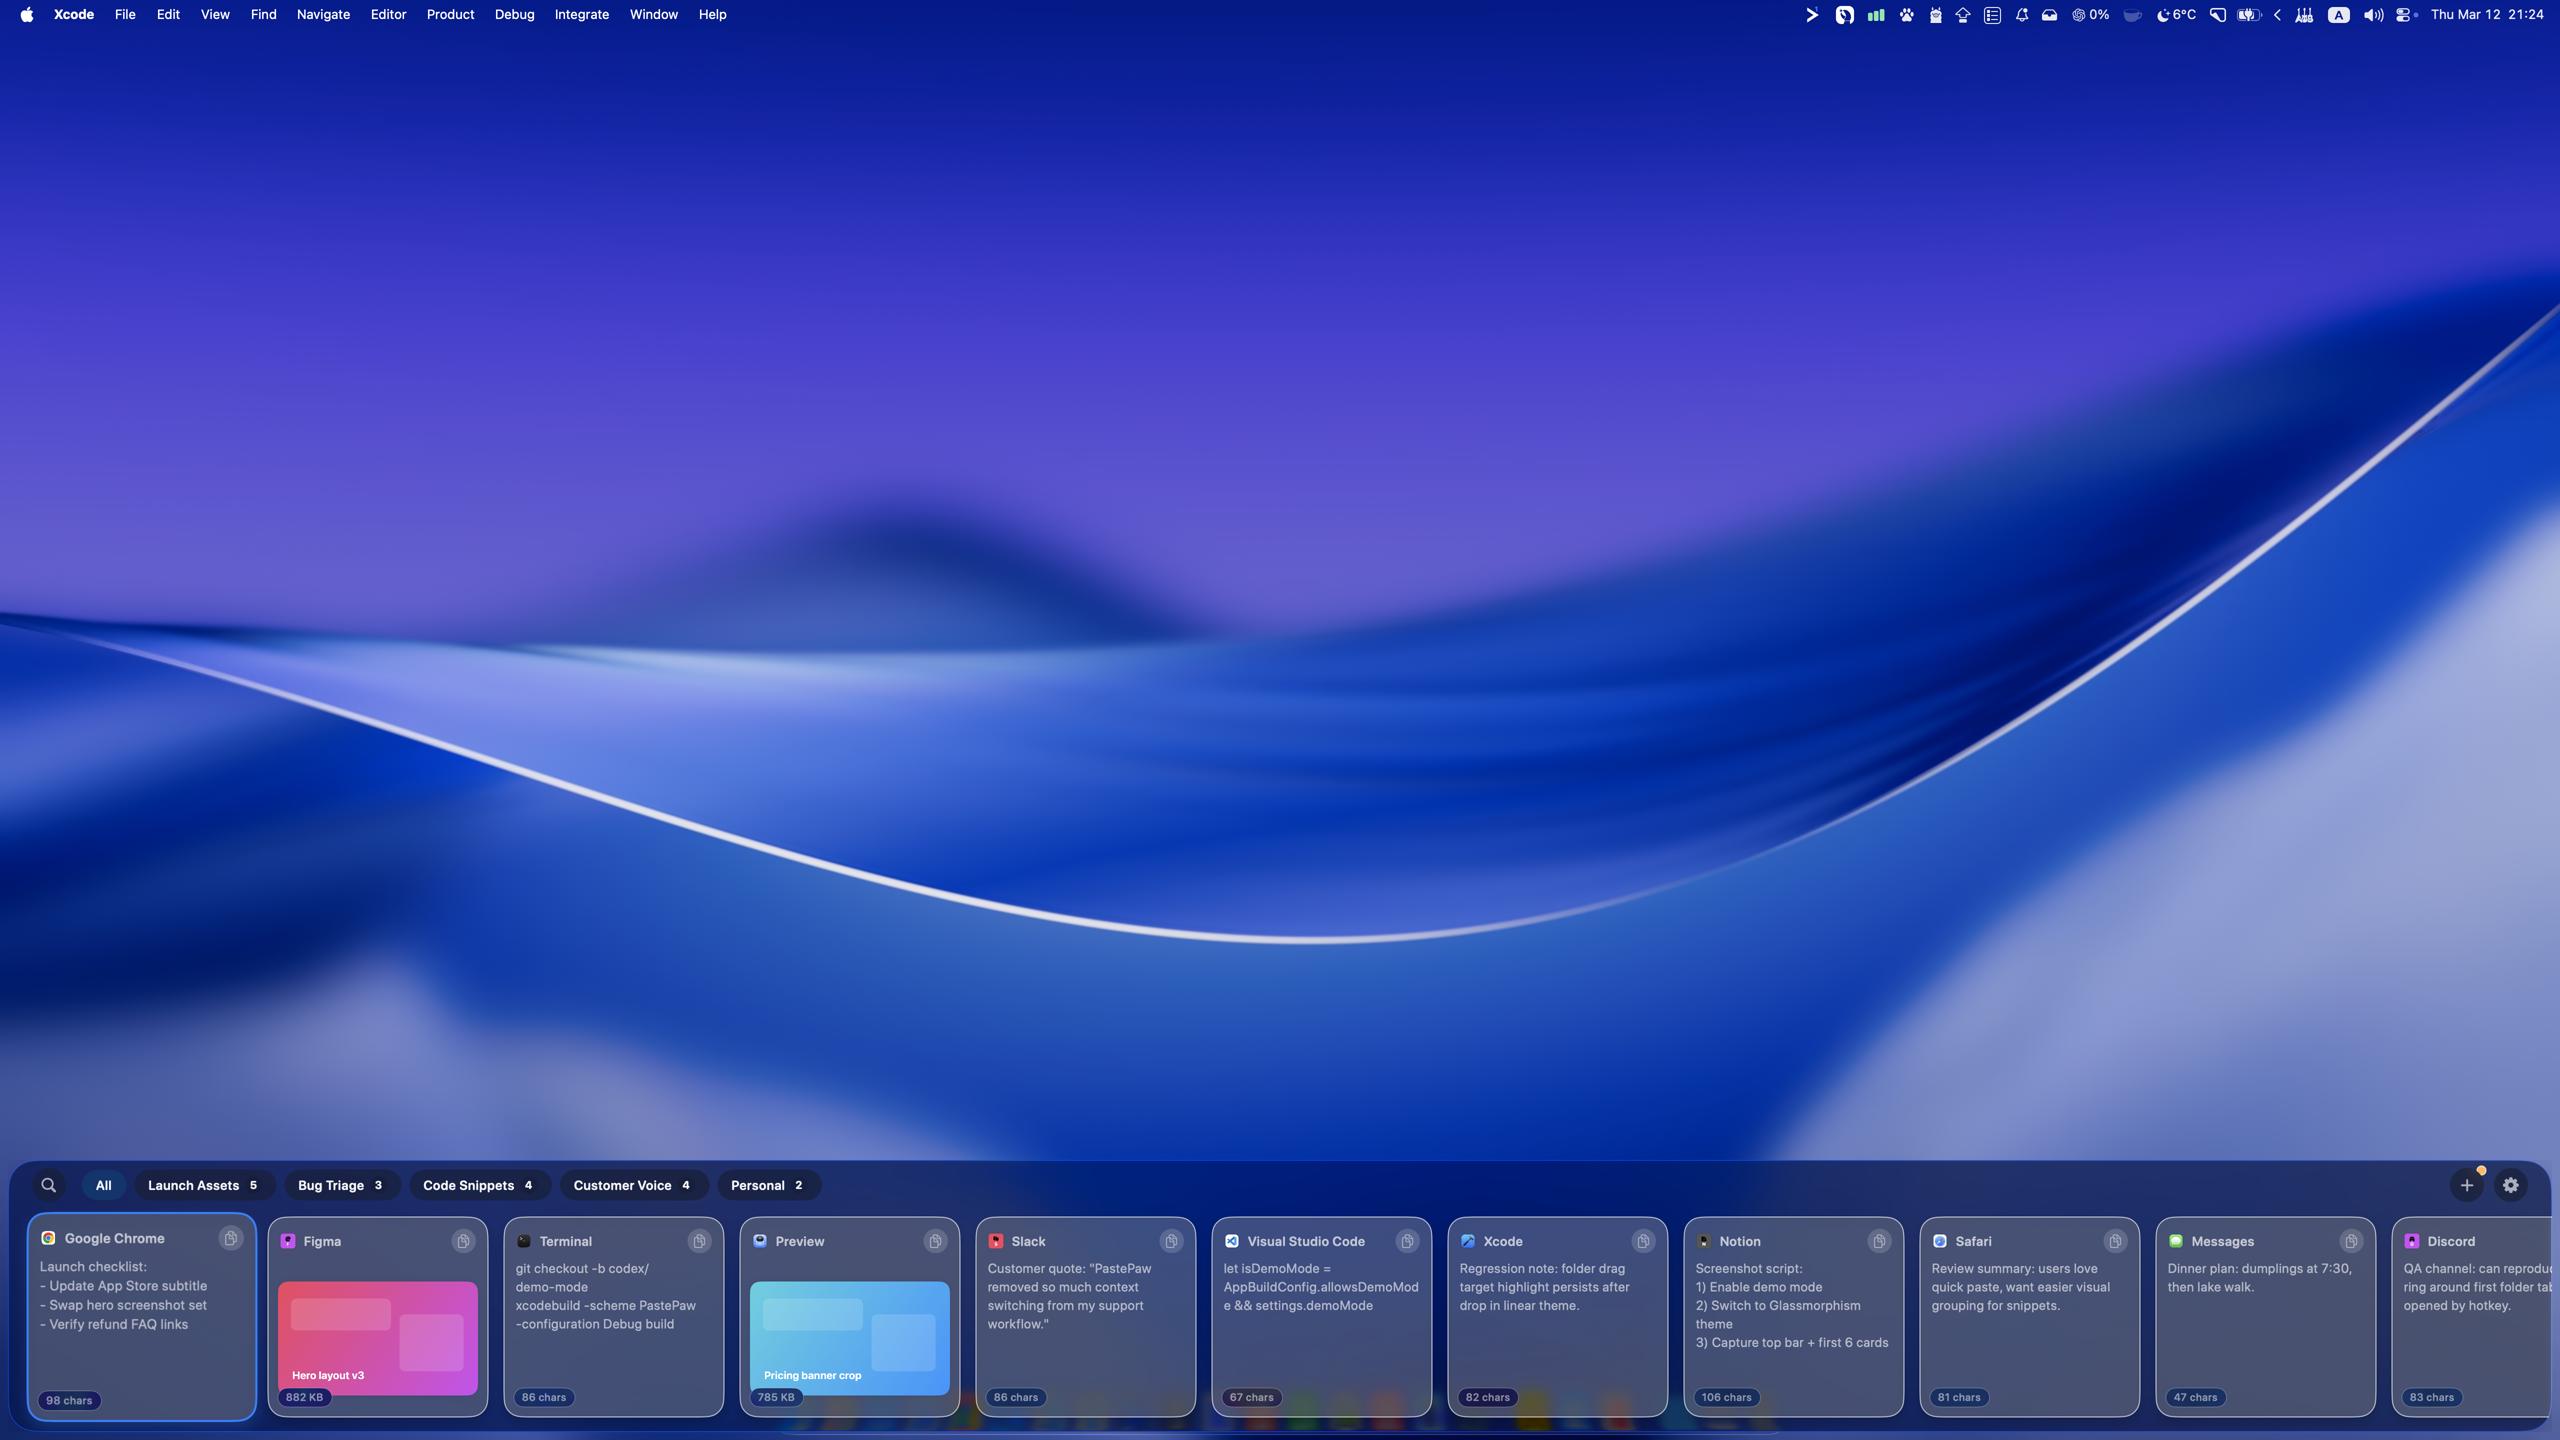Viewport: 2560px width, 1440px height.
Task: Copy the Figma snippet using its copy icon
Action: pyautogui.click(x=463, y=1241)
